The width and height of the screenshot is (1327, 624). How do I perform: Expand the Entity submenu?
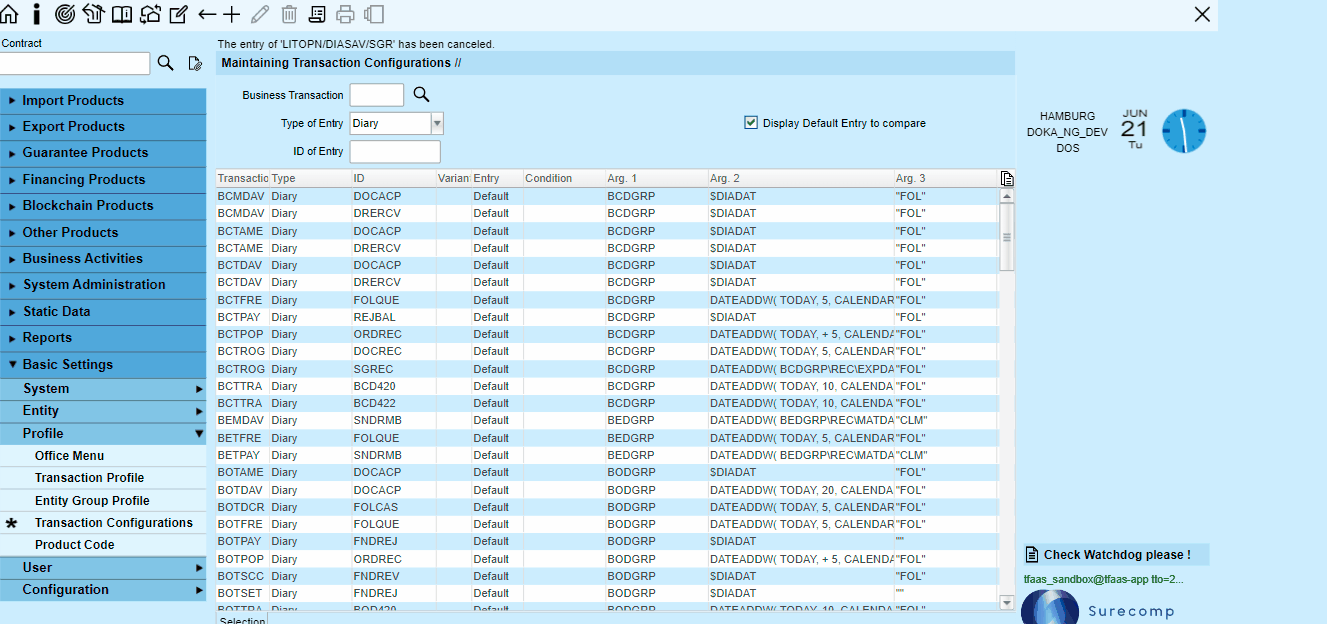pyautogui.click(x=103, y=411)
